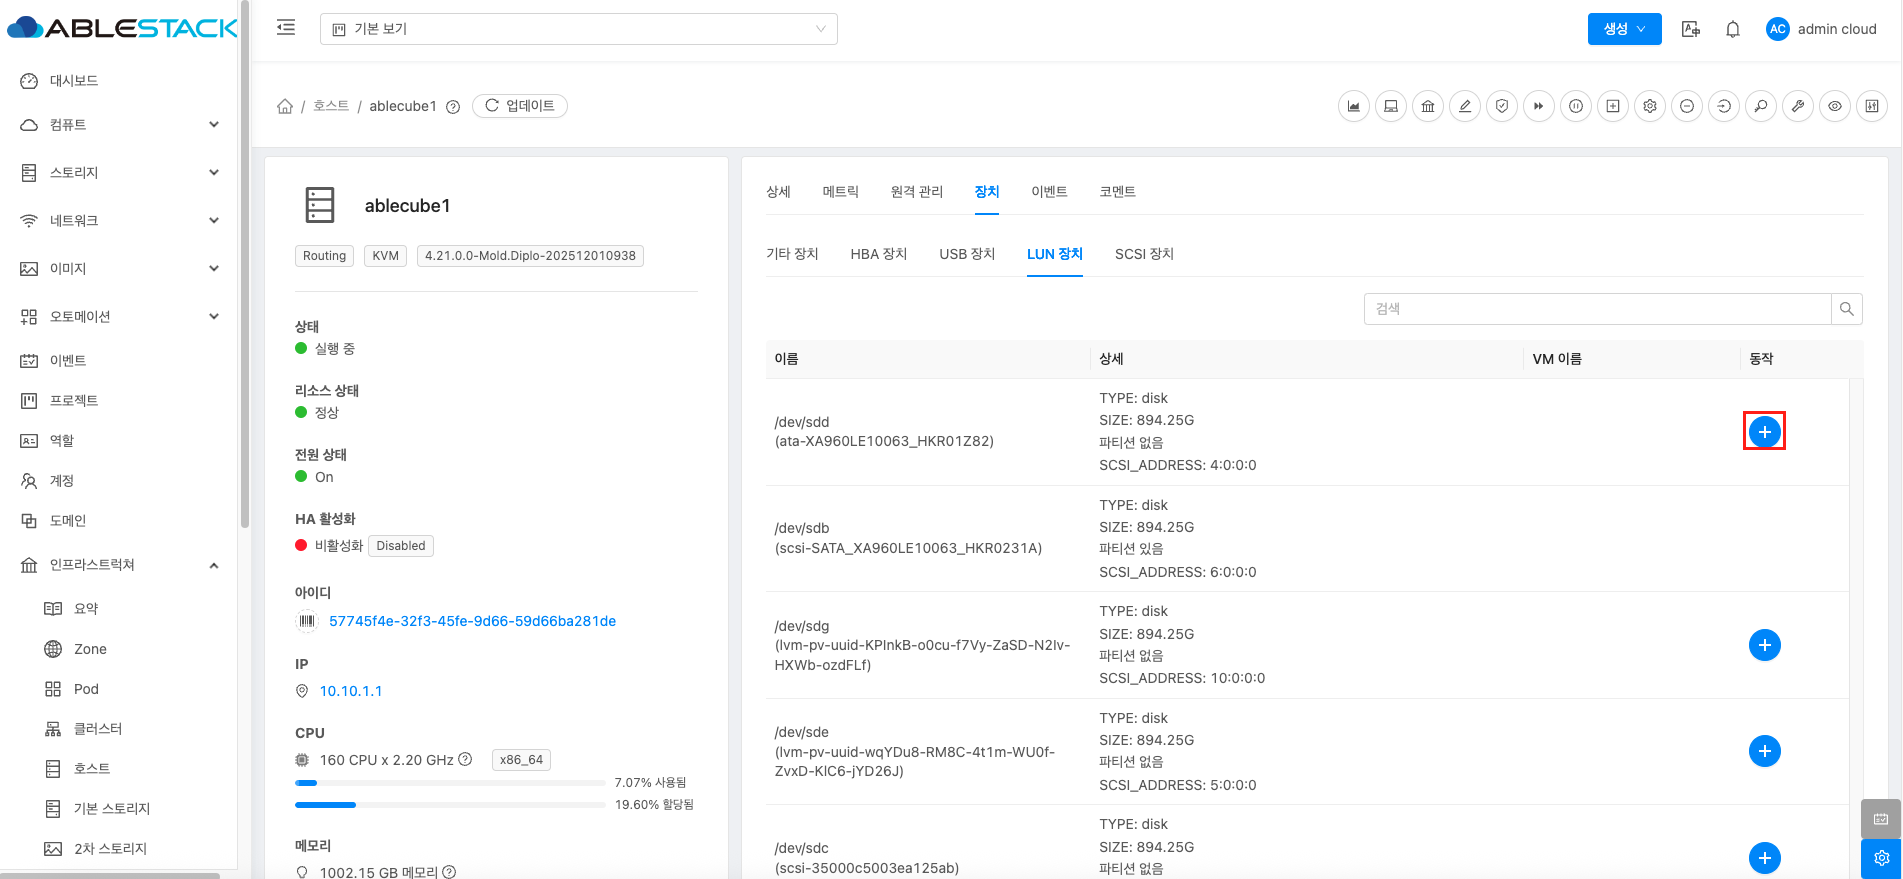This screenshot has width=1903, height=879.
Task: Click the plus button for /dev/sdg LUN
Action: click(x=1764, y=645)
